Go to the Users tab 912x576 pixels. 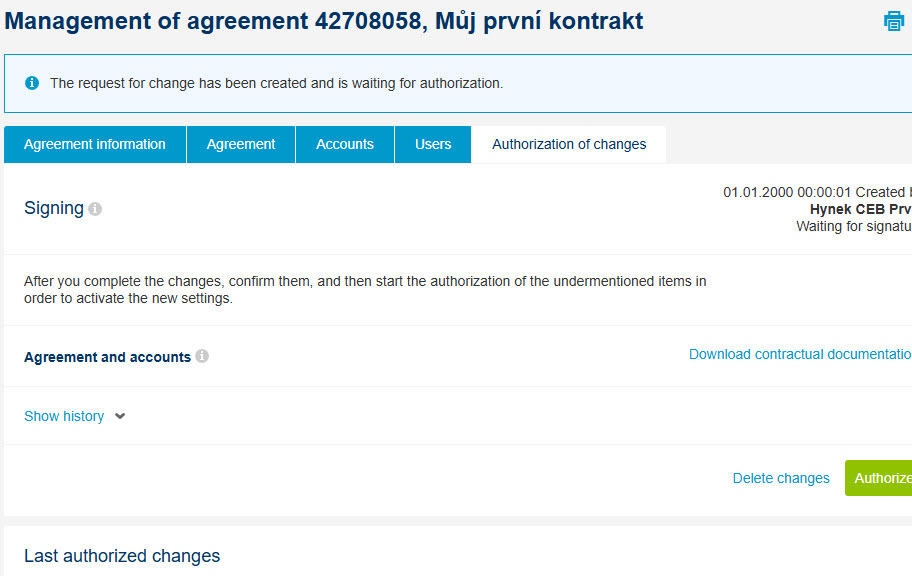coord(433,144)
